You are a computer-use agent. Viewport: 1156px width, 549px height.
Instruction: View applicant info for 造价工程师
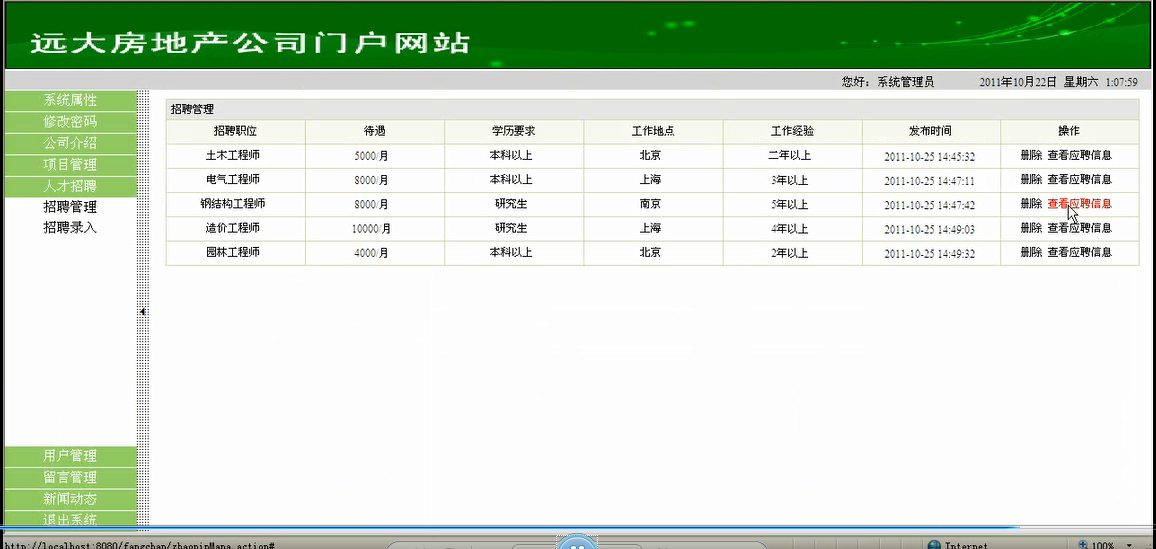pos(1079,228)
